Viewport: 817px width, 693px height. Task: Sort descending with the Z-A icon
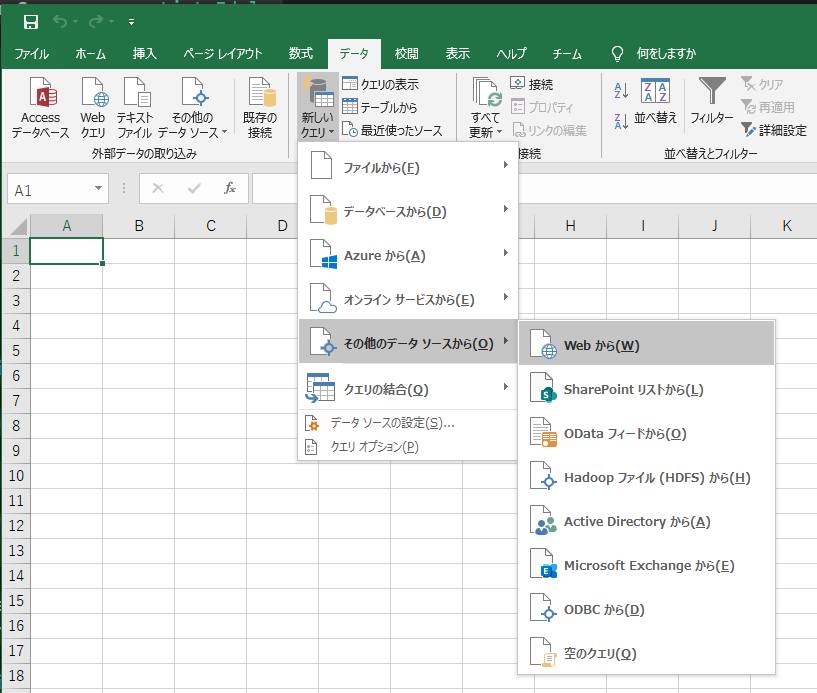(x=621, y=121)
